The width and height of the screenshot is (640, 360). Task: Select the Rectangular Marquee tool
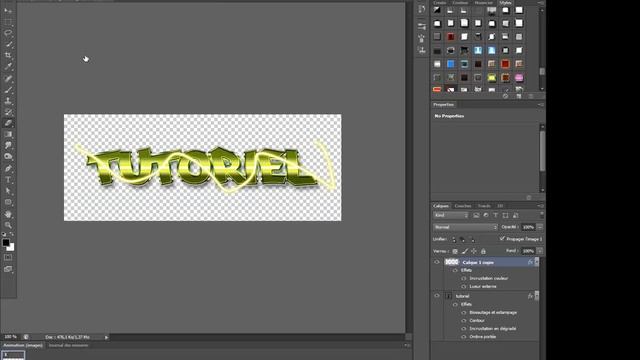(x=8, y=22)
